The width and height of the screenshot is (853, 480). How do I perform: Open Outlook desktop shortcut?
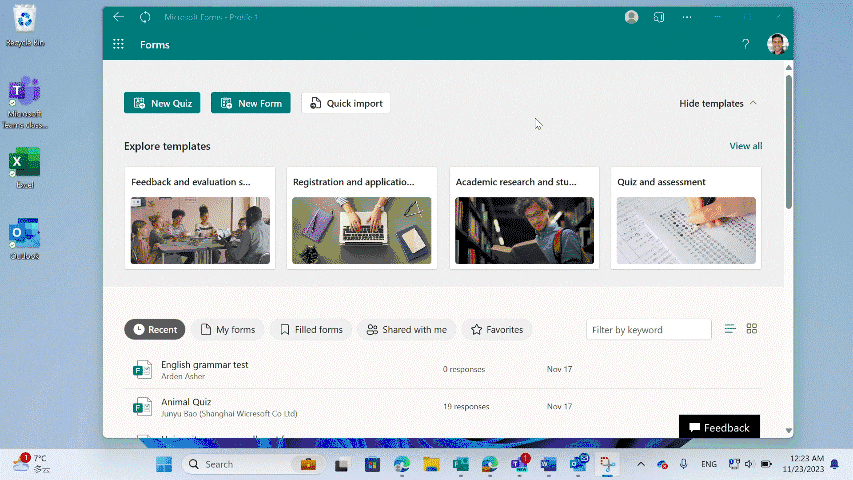click(25, 239)
